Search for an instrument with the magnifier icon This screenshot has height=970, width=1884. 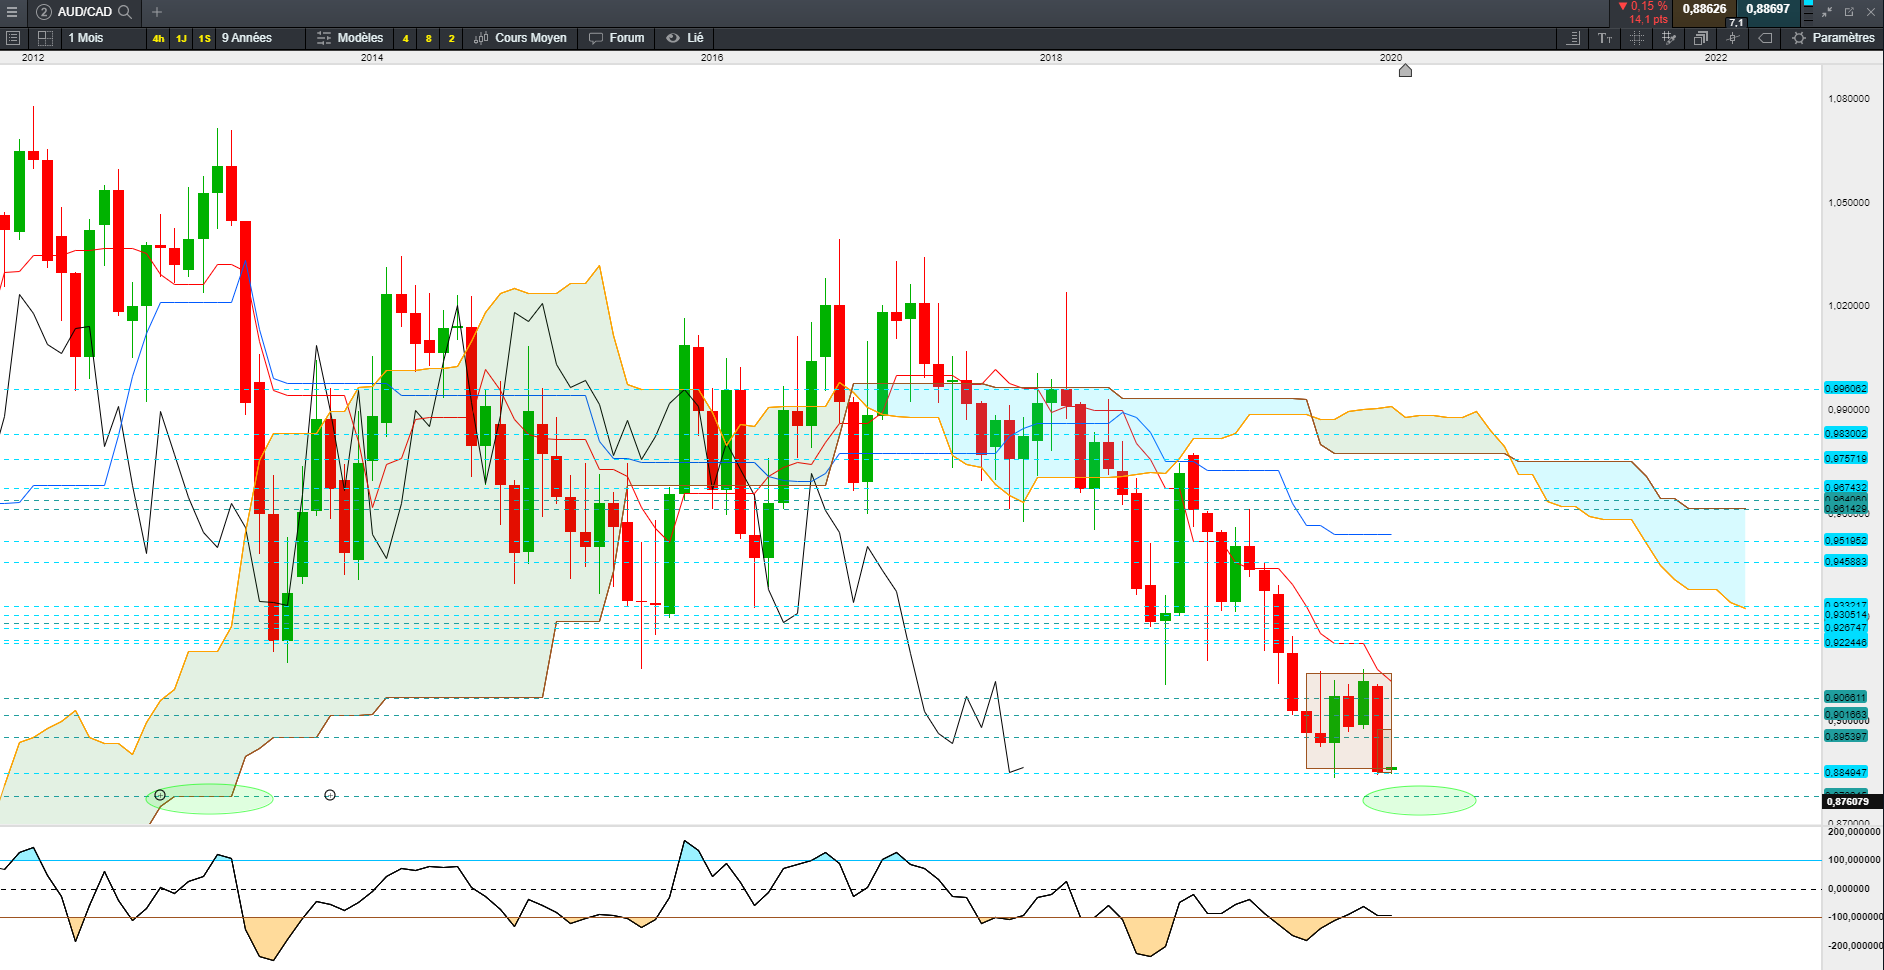125,12
